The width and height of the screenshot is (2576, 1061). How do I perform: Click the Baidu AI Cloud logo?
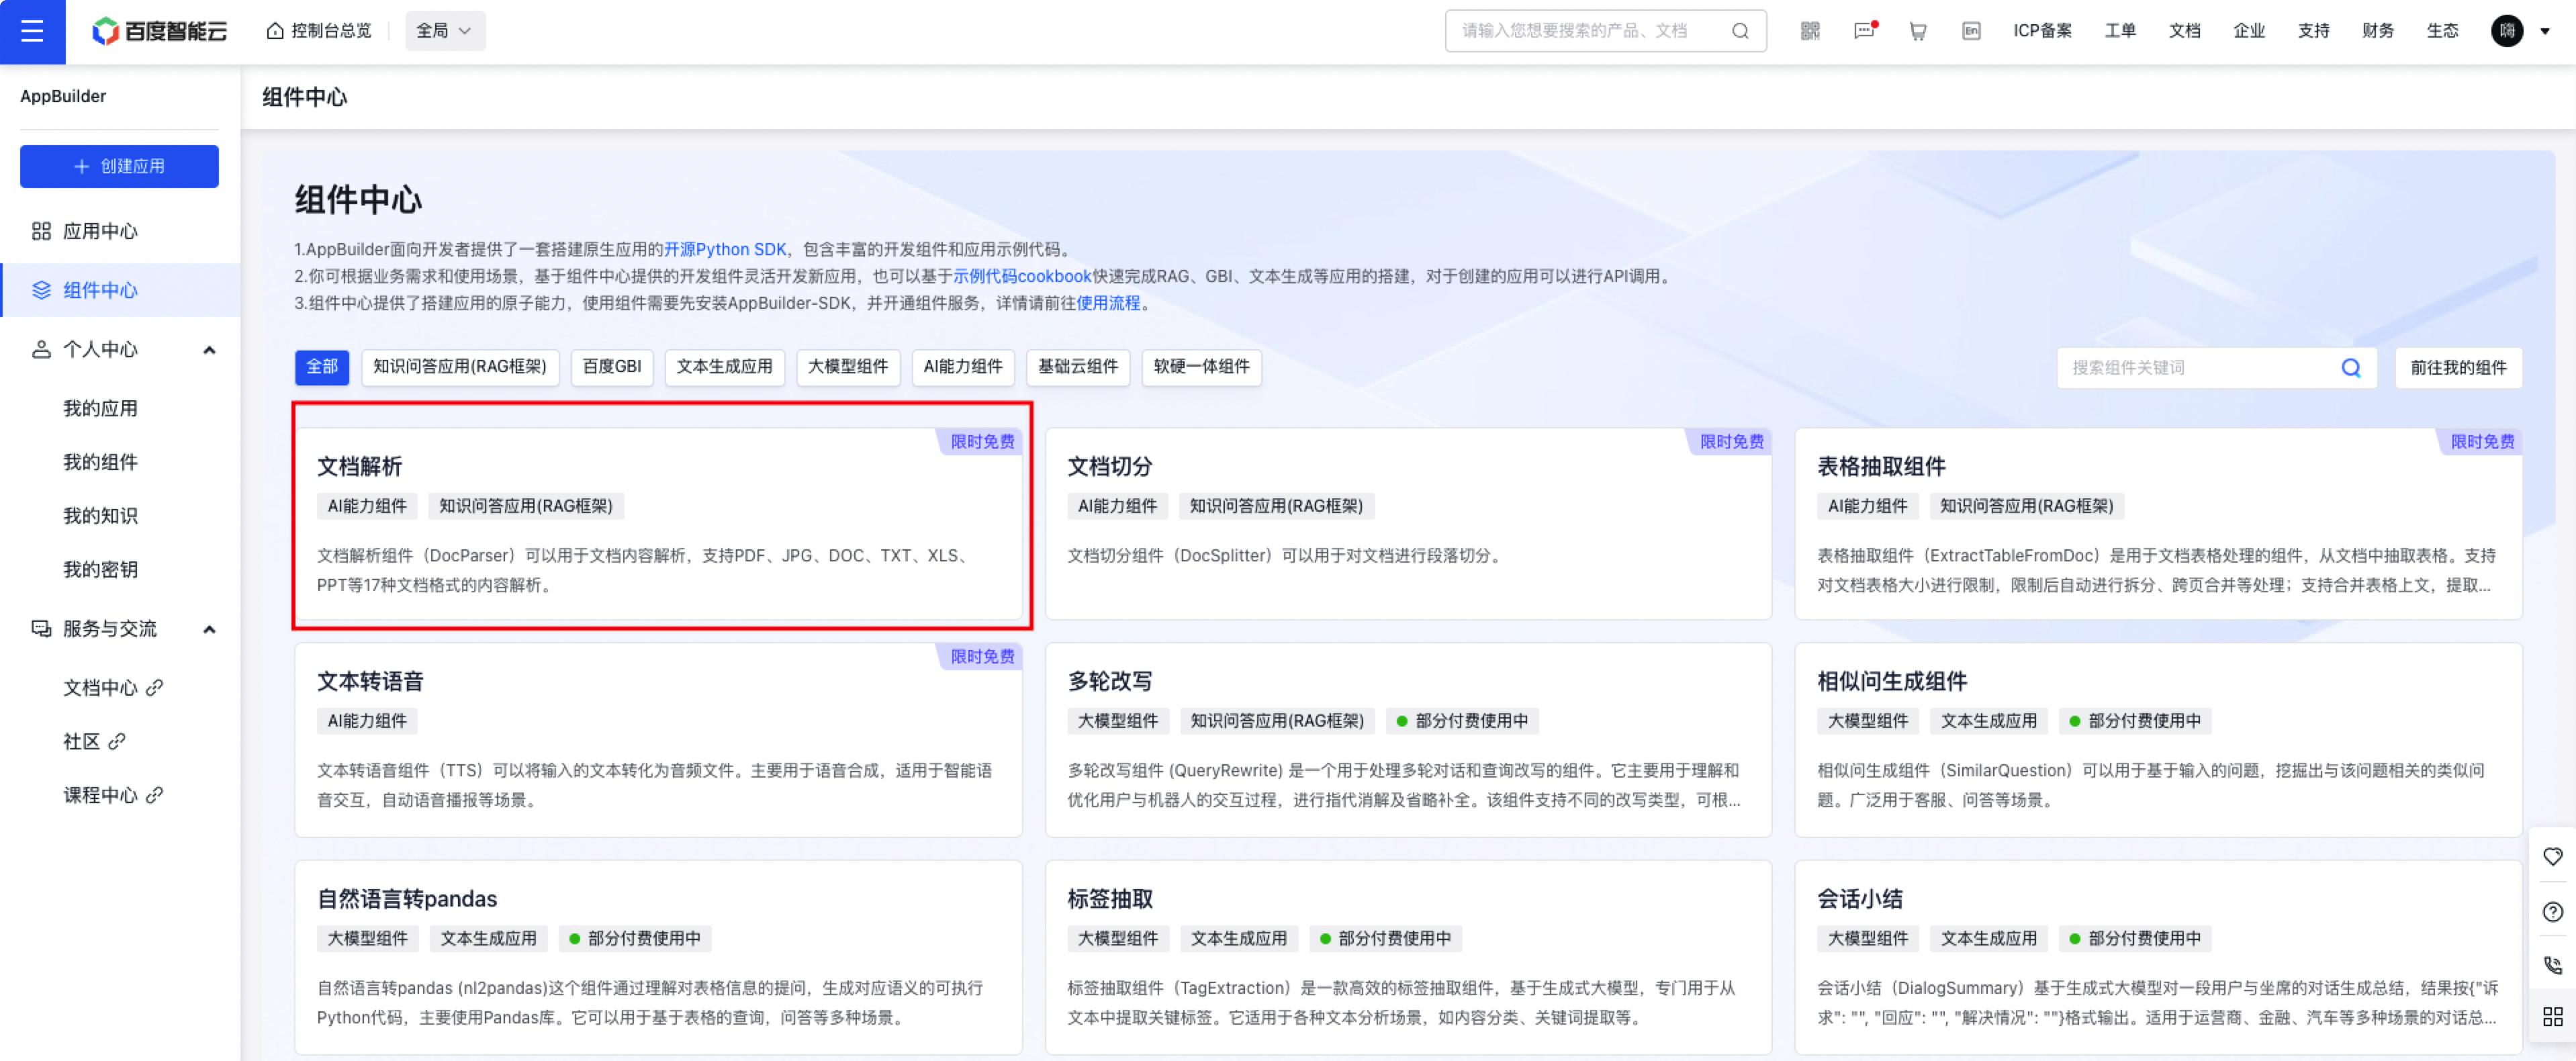159,31
